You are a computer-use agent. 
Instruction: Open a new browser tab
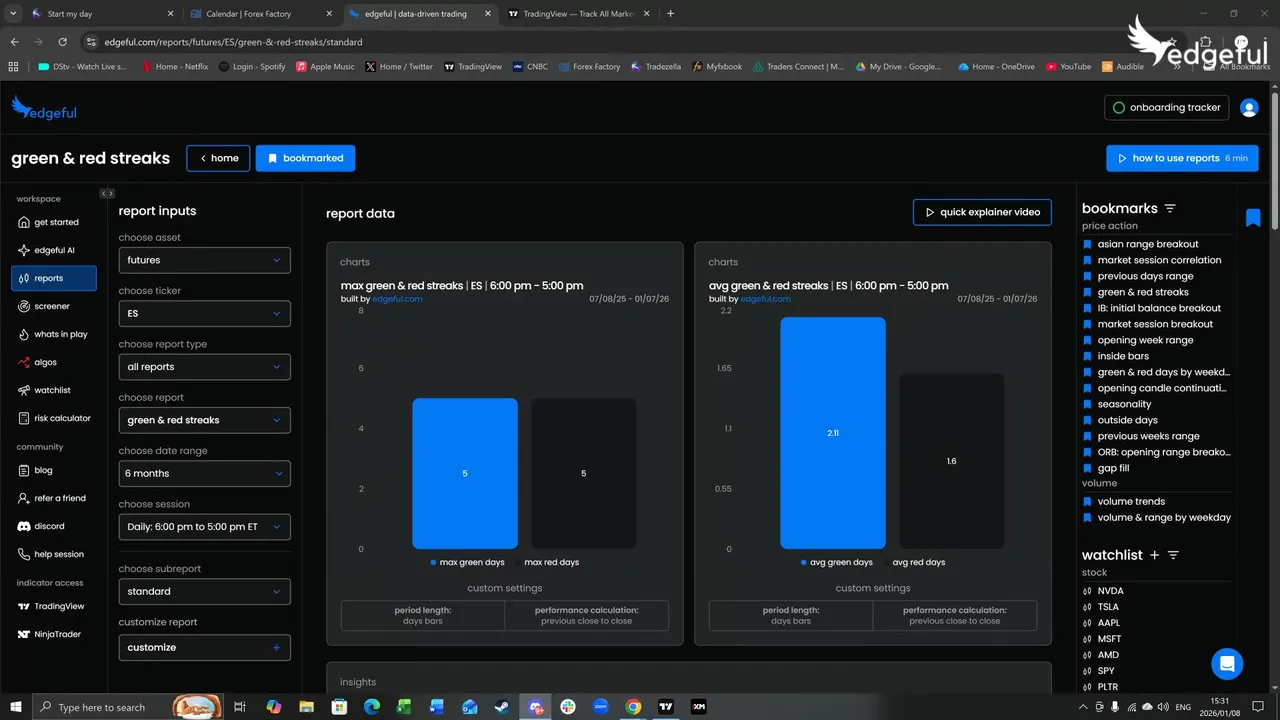point(670,14)
